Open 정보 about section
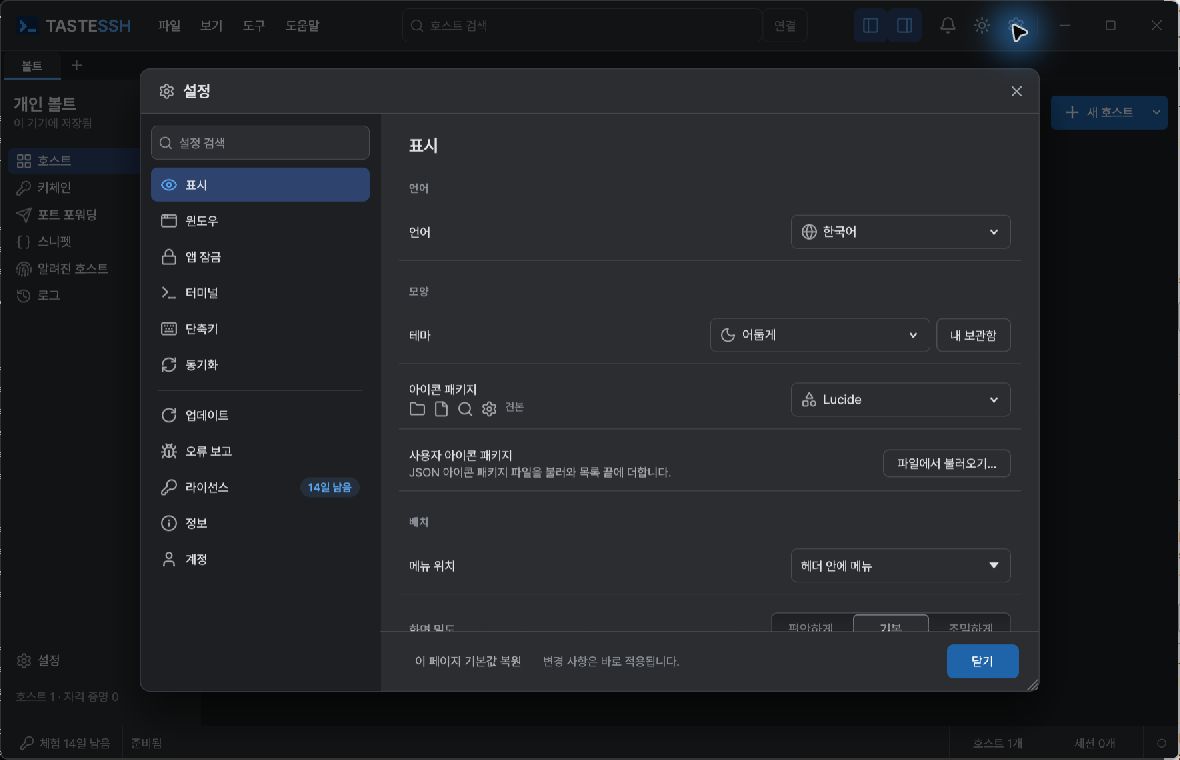 (260, 524)
